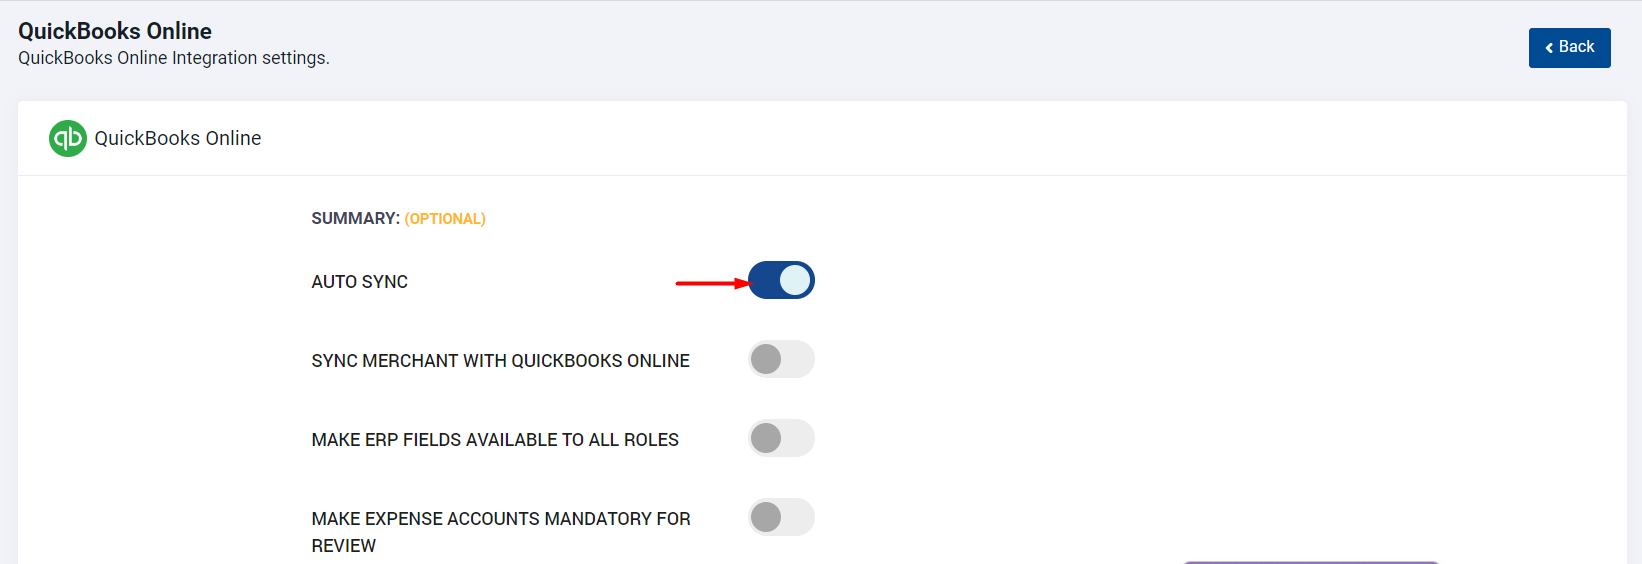This screenshot has height=564, width=1642.
Task: Click the Back button
Action: (1569, 48)
